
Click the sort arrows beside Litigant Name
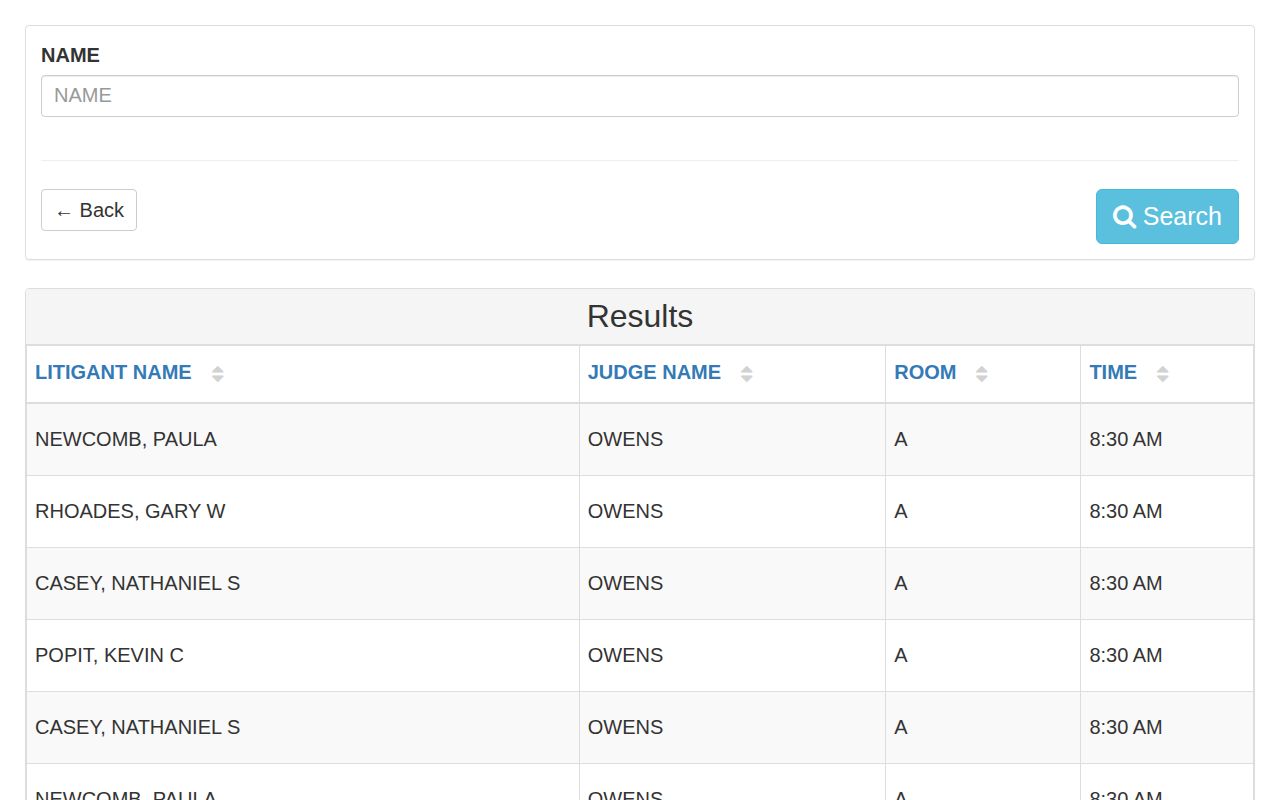pyautogui.click(x=217, y=374)
